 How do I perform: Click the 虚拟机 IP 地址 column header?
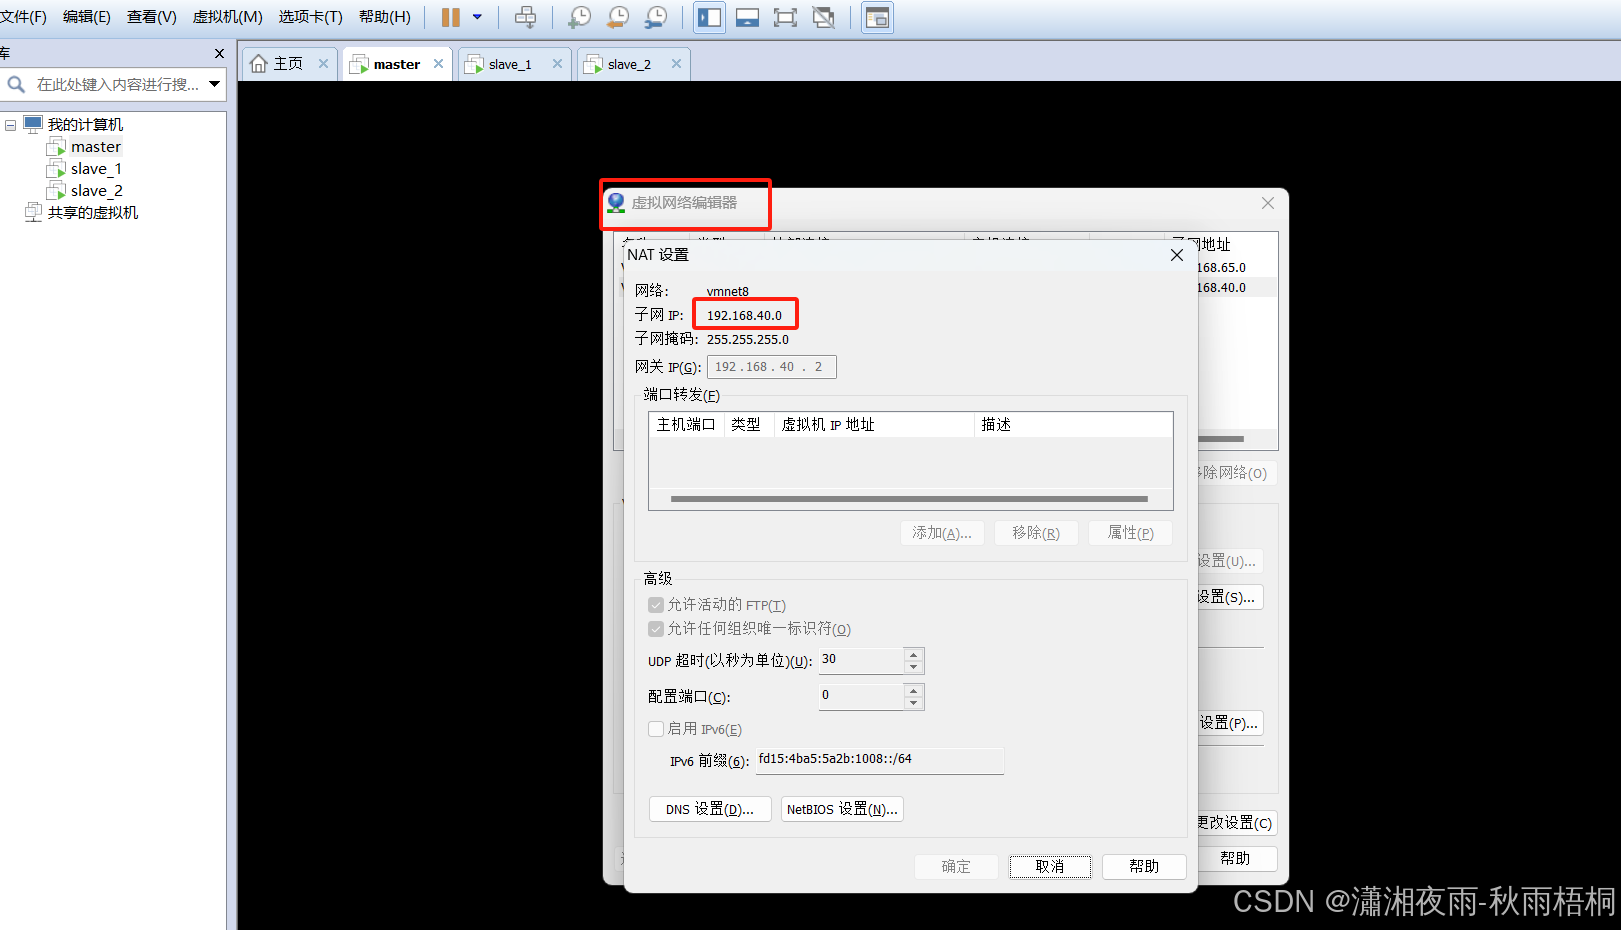coord(873,424)
